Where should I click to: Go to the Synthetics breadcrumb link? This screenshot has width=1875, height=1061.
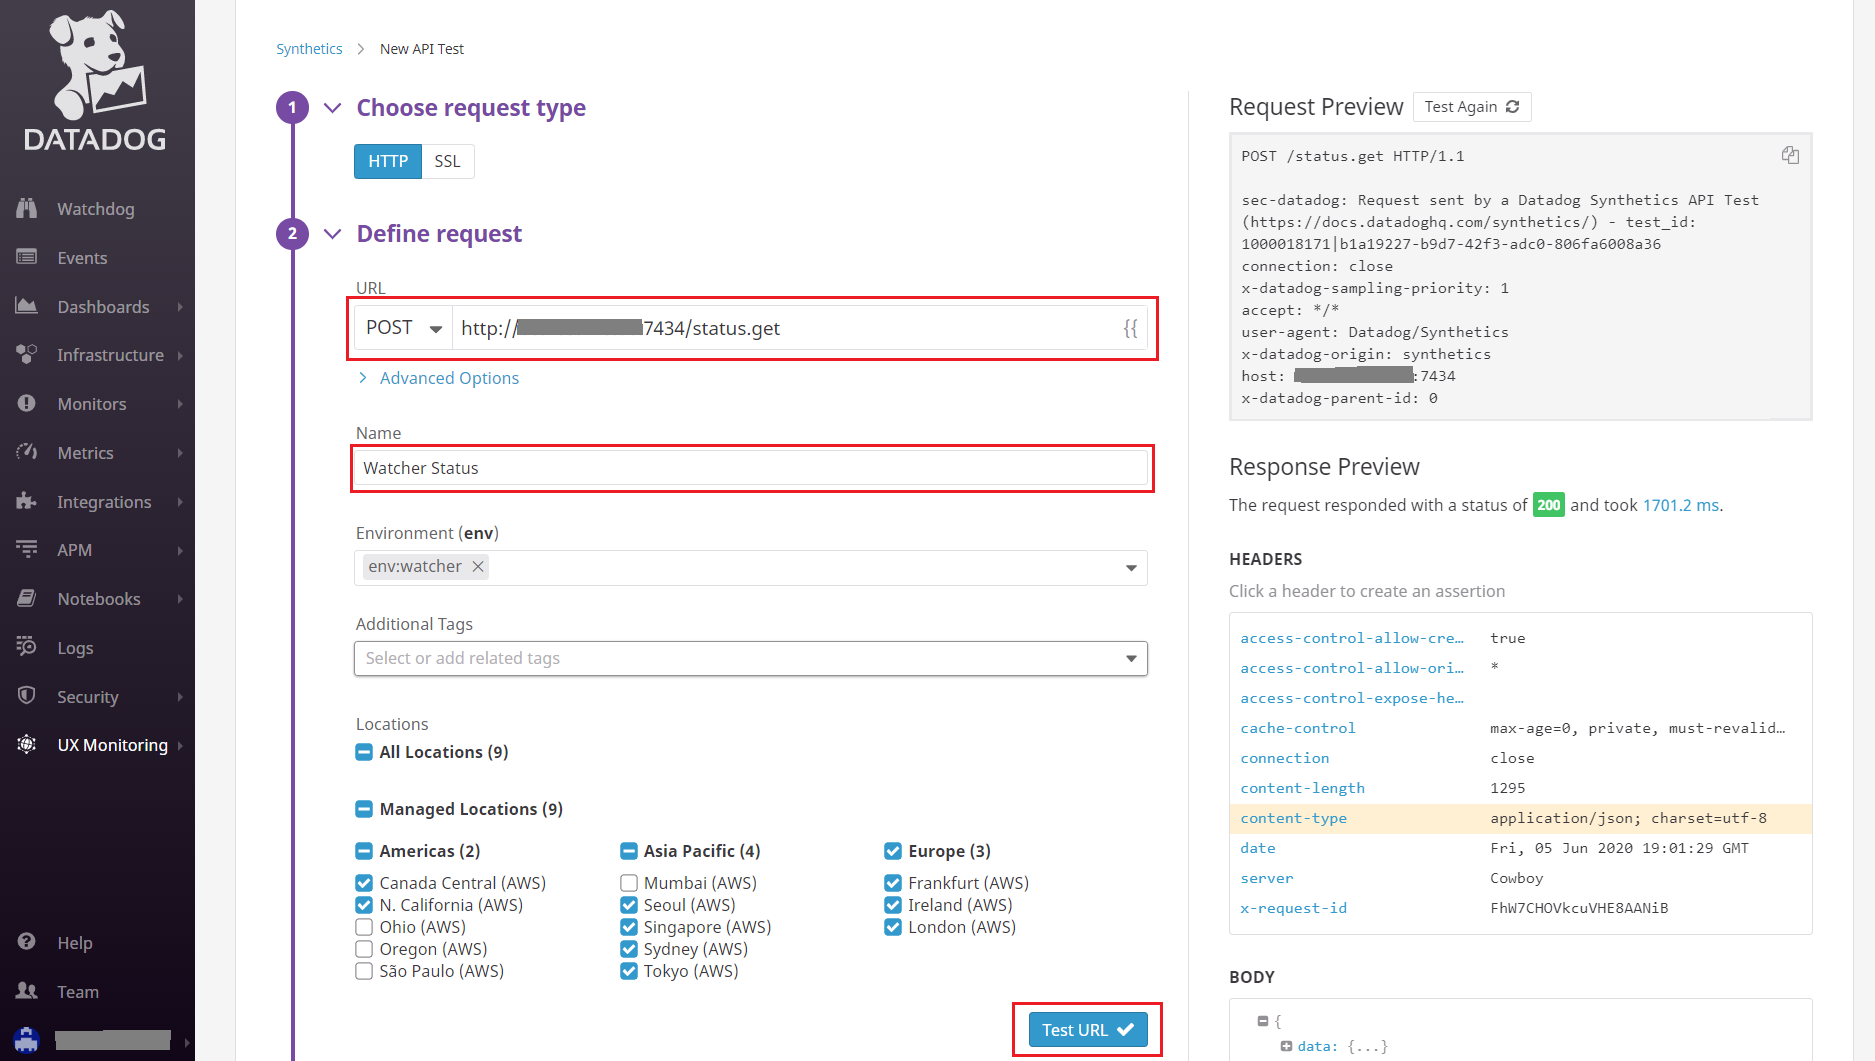pyautogui.click(x=309, y=49)
